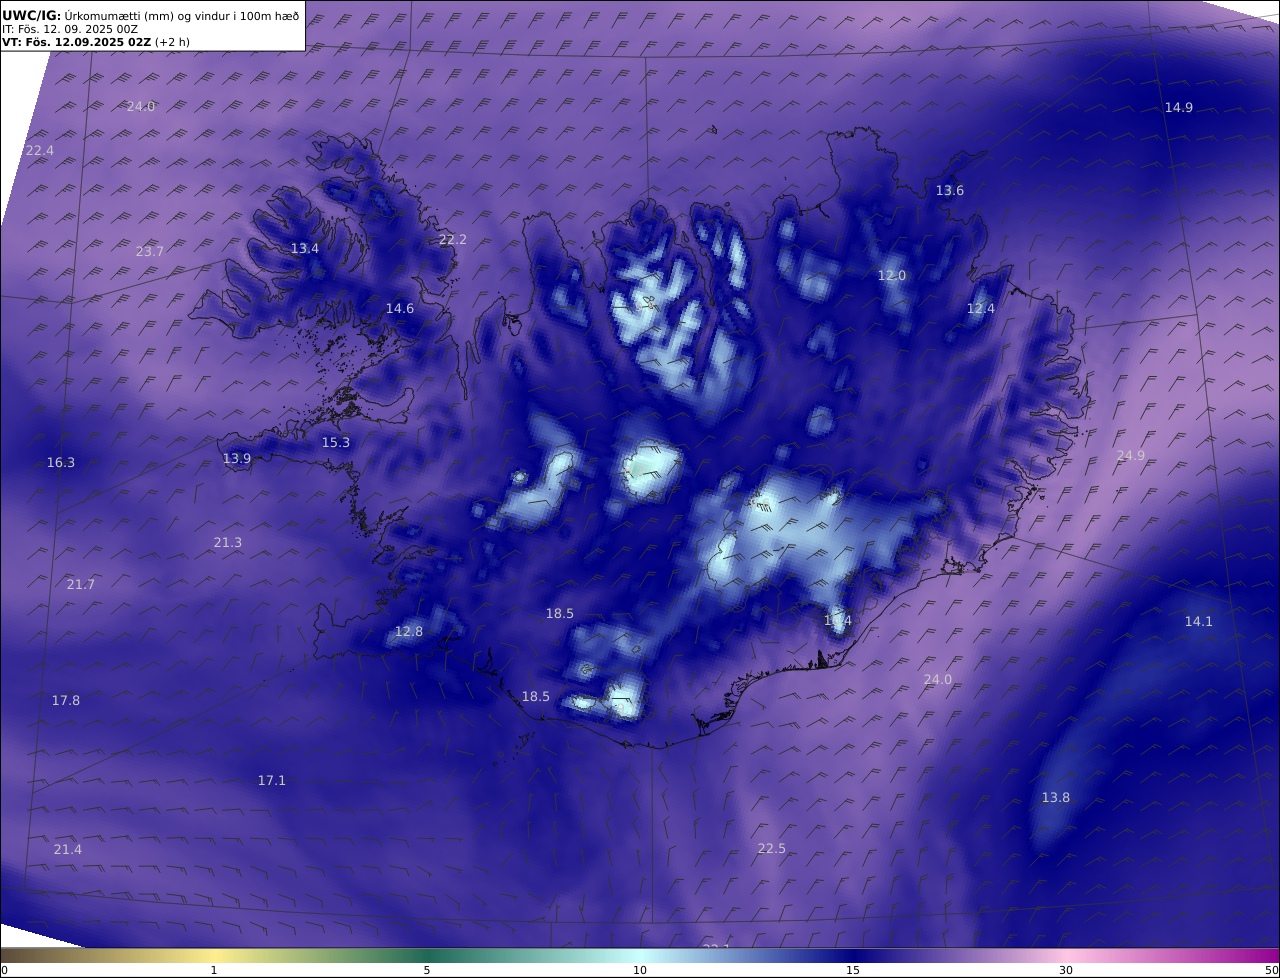Click the 22.2 value label
The height and width of the screenshot is (978, 1280).
coord(453,239)
